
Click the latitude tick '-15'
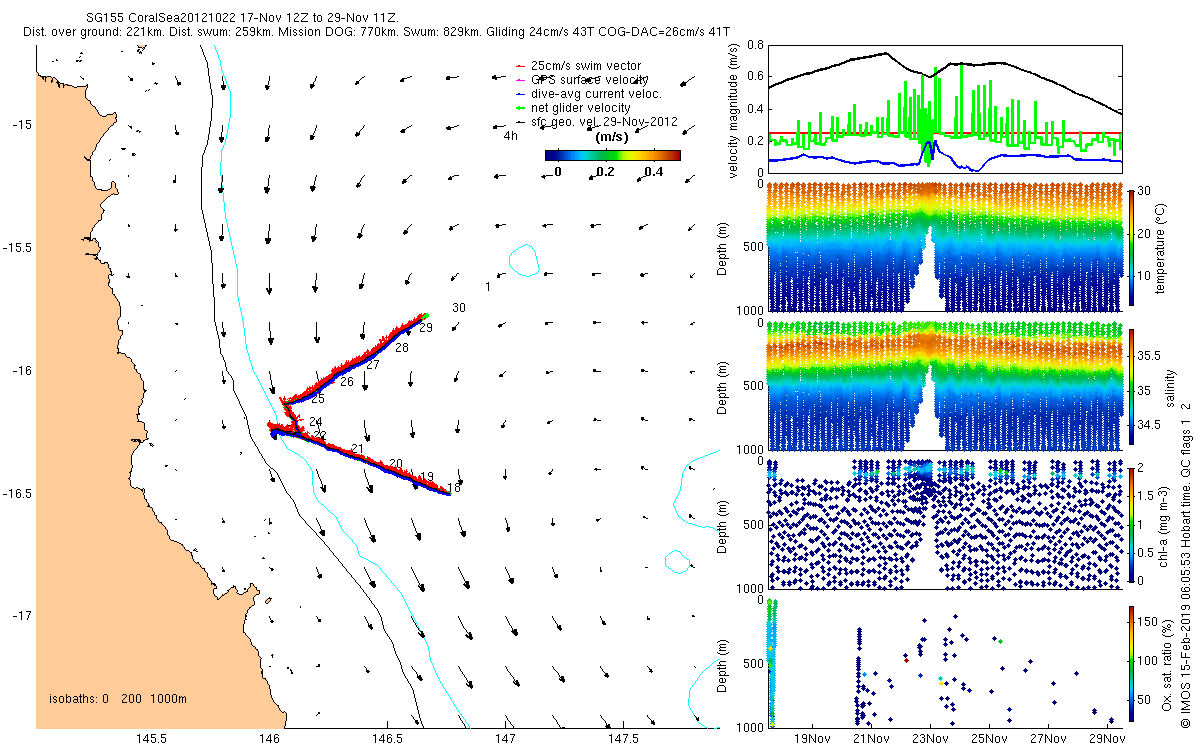click(x=22, y=124)
